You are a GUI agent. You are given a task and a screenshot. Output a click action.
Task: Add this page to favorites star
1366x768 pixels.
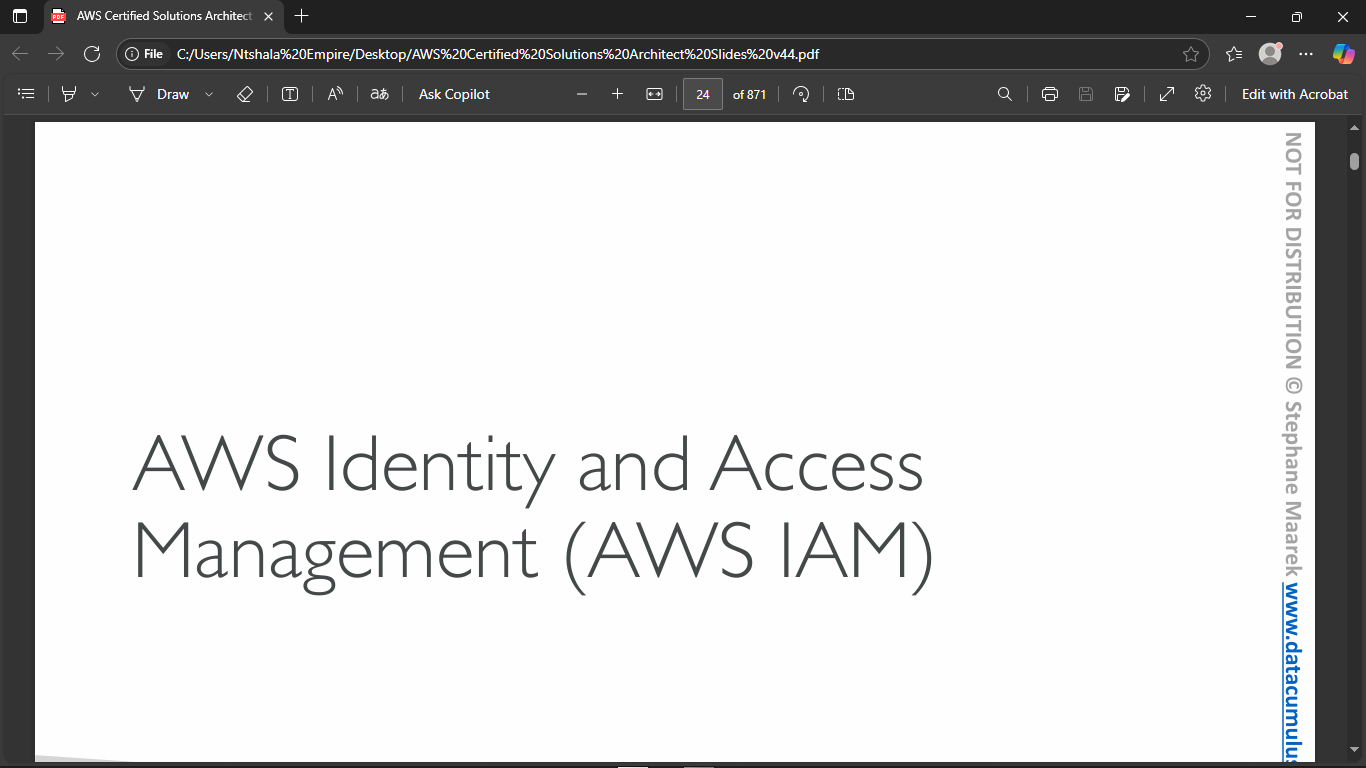1190,54
